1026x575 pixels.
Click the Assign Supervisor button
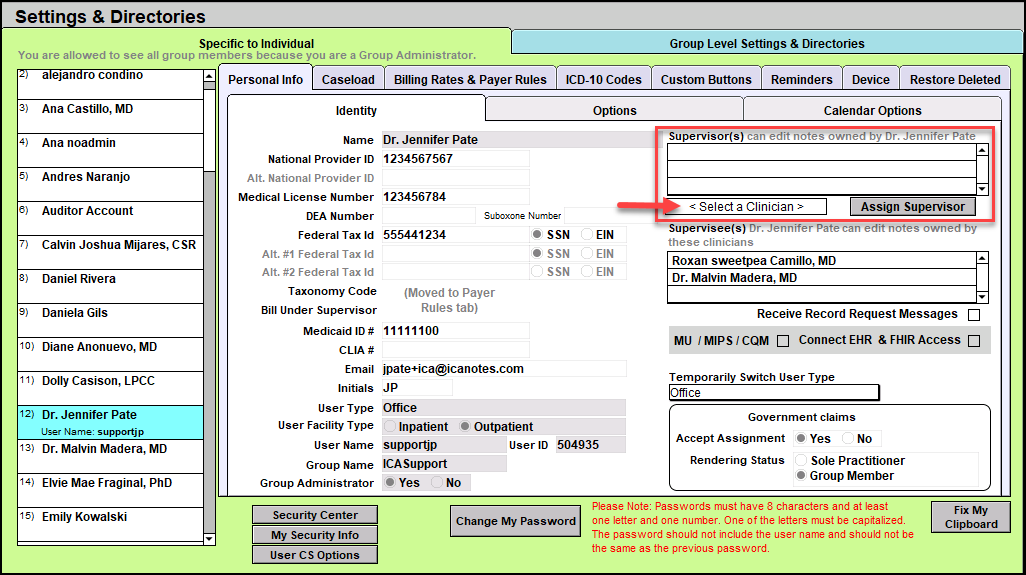[913, 207]
